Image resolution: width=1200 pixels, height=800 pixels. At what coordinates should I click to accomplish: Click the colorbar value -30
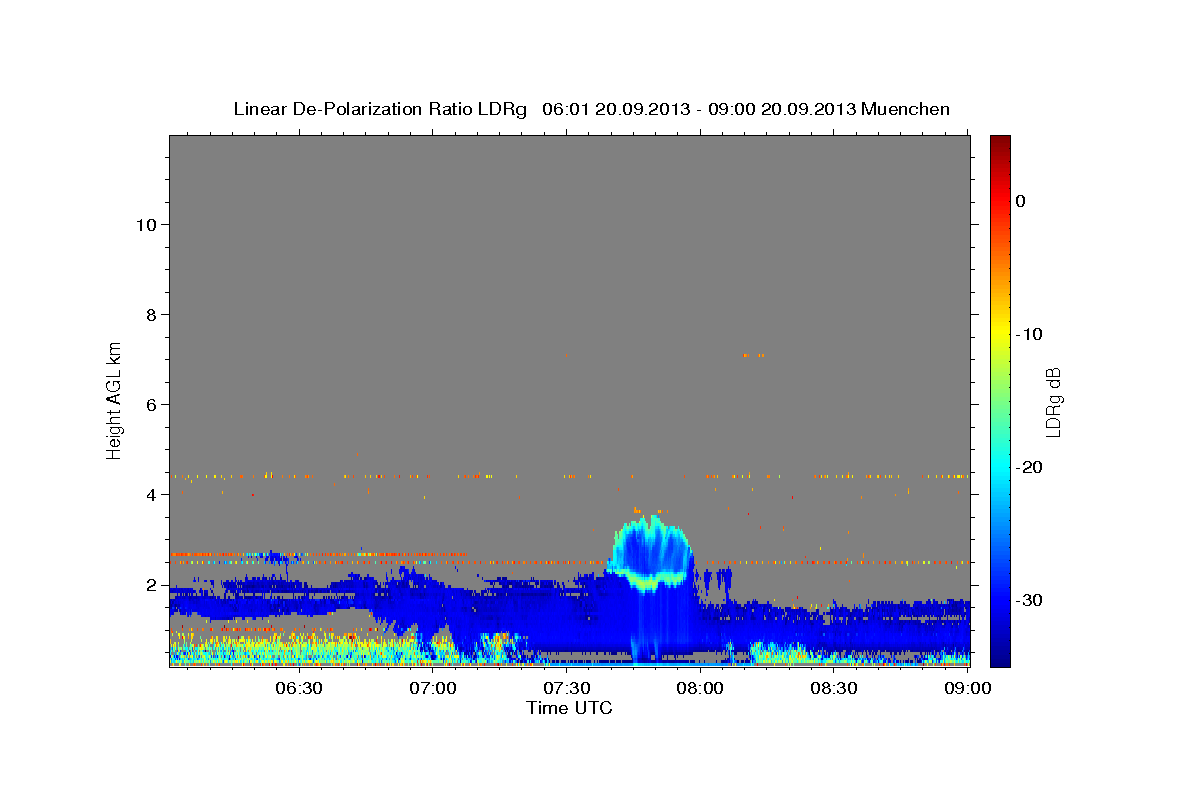(1029, 600)
